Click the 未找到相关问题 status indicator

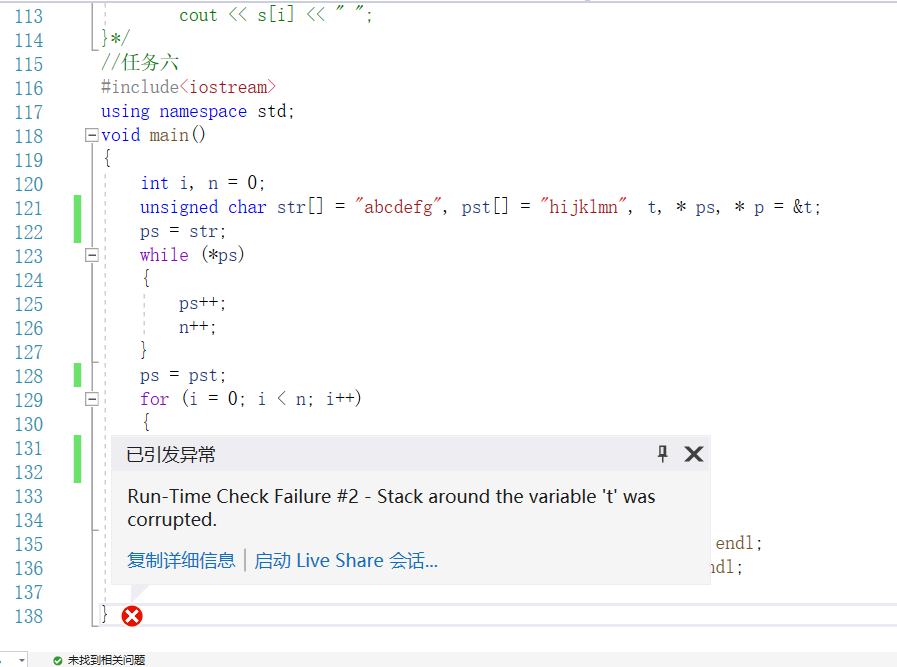[100, 660]
